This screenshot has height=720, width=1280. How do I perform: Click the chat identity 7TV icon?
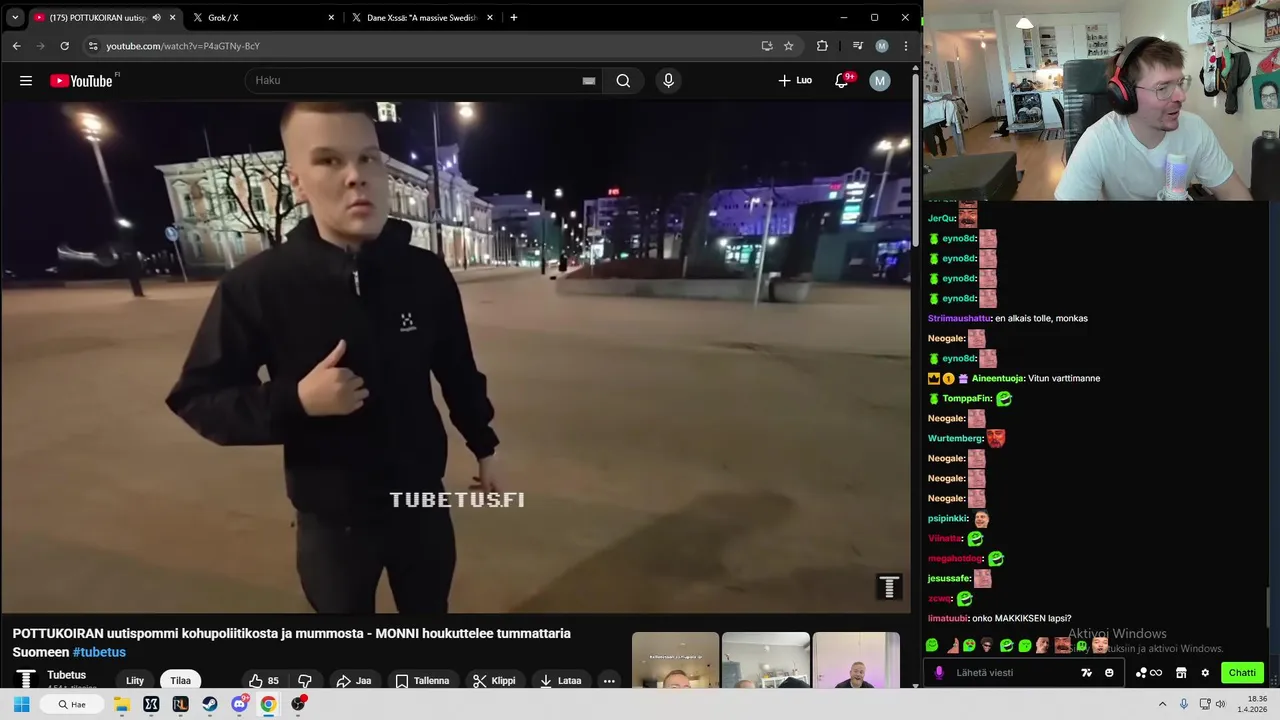point(1087,673)
